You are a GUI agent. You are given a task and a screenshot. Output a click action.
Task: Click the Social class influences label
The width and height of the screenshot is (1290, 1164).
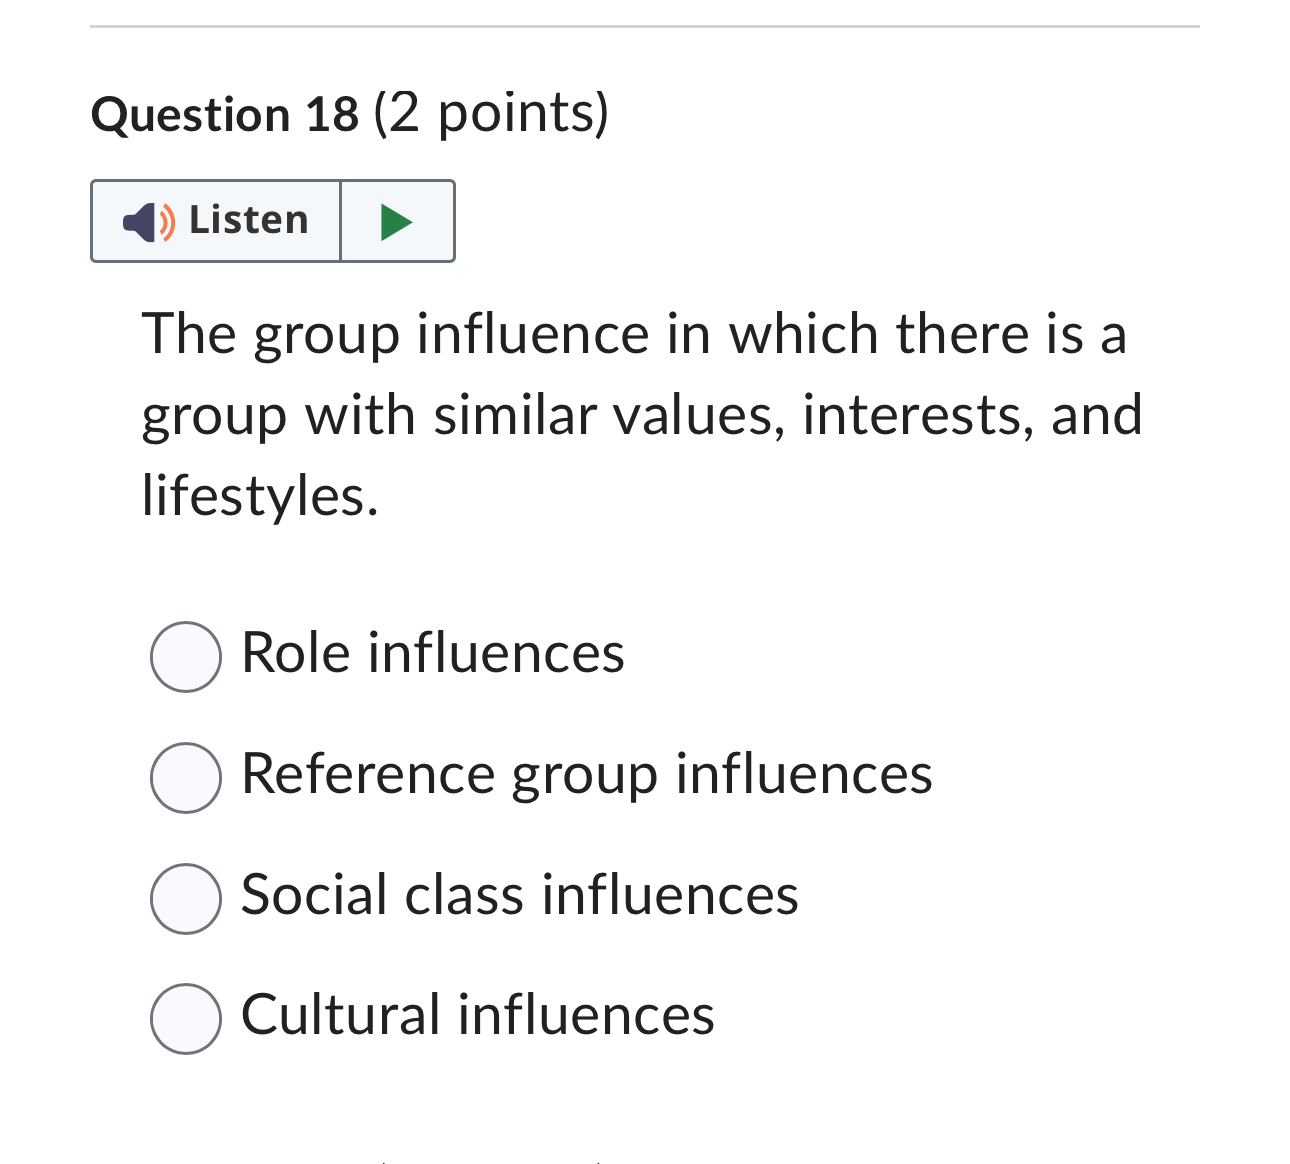click(x=519, y=897)
